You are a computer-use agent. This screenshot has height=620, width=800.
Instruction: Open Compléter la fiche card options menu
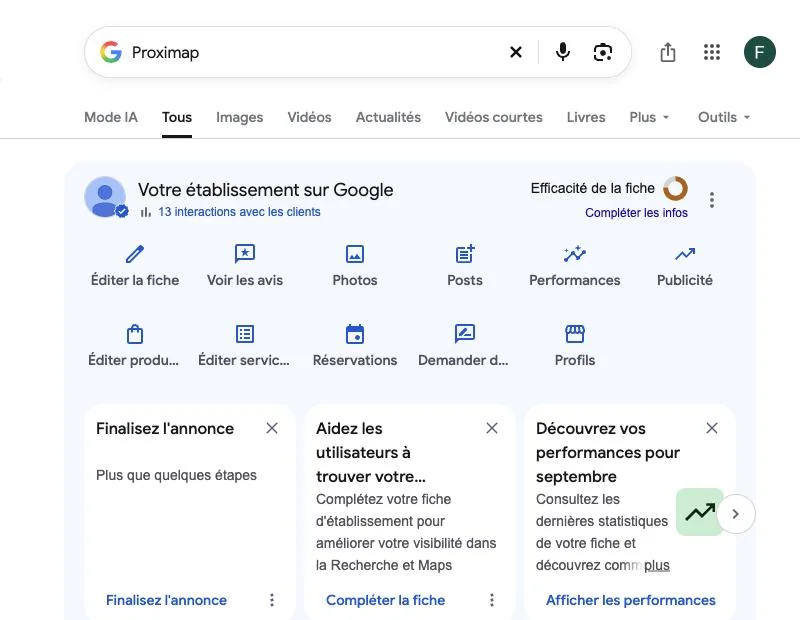coord(492,600)
